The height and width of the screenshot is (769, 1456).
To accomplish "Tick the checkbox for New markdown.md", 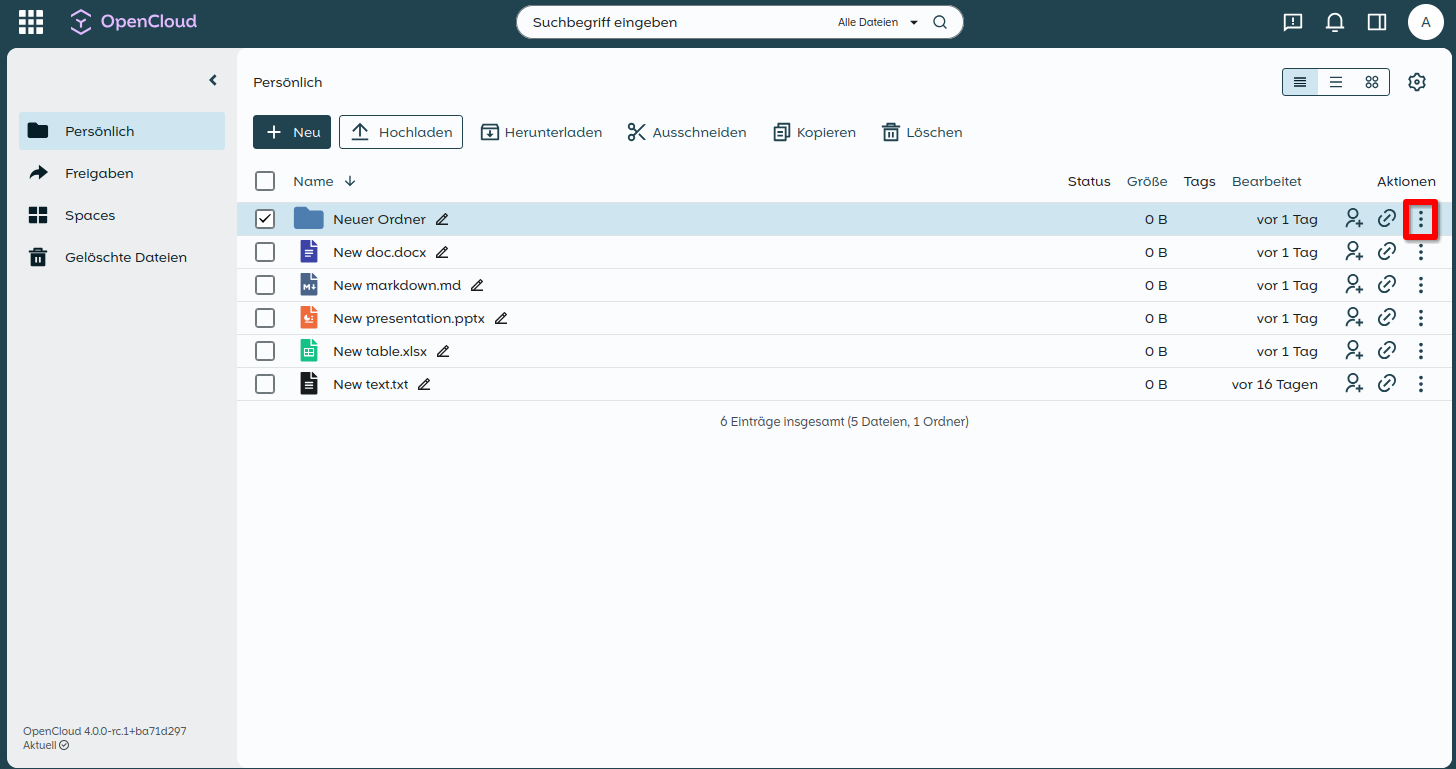I will coord(265,285).
